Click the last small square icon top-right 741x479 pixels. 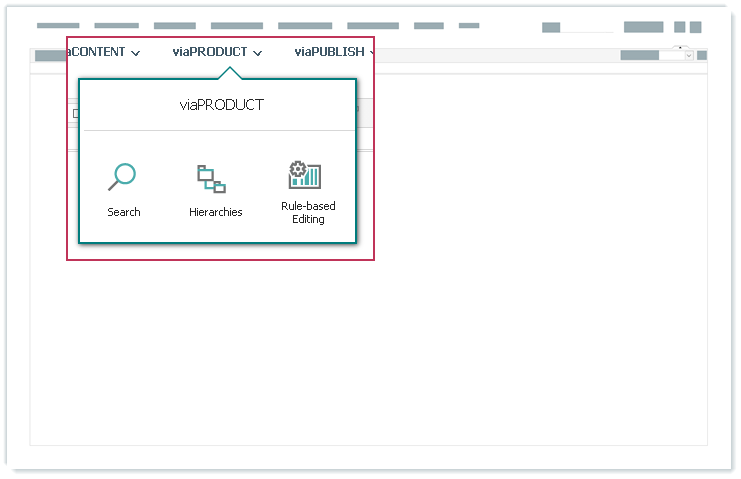[x=695, y=28]
